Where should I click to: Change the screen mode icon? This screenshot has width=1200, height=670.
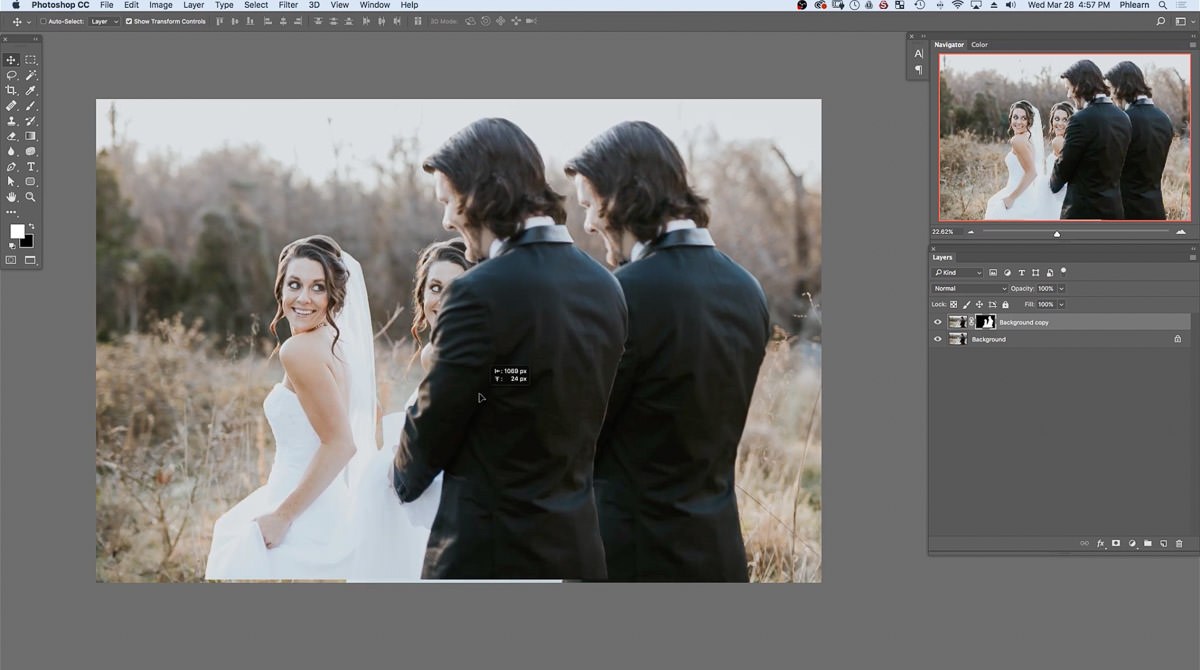[x=31, y=260]
